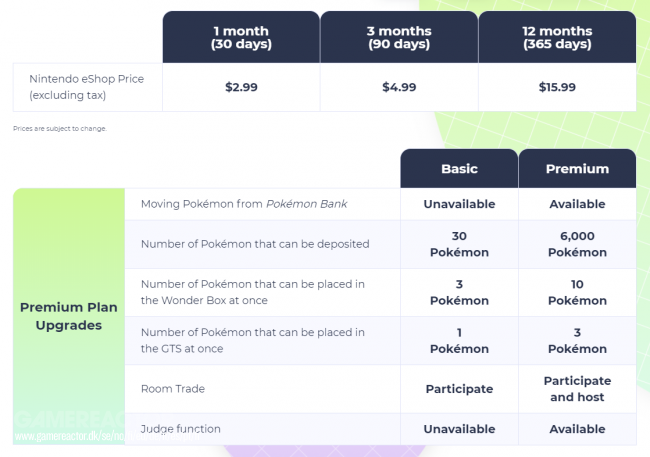Click the Prices are subject to change note
650x457 pixels.
coord(60,129)
